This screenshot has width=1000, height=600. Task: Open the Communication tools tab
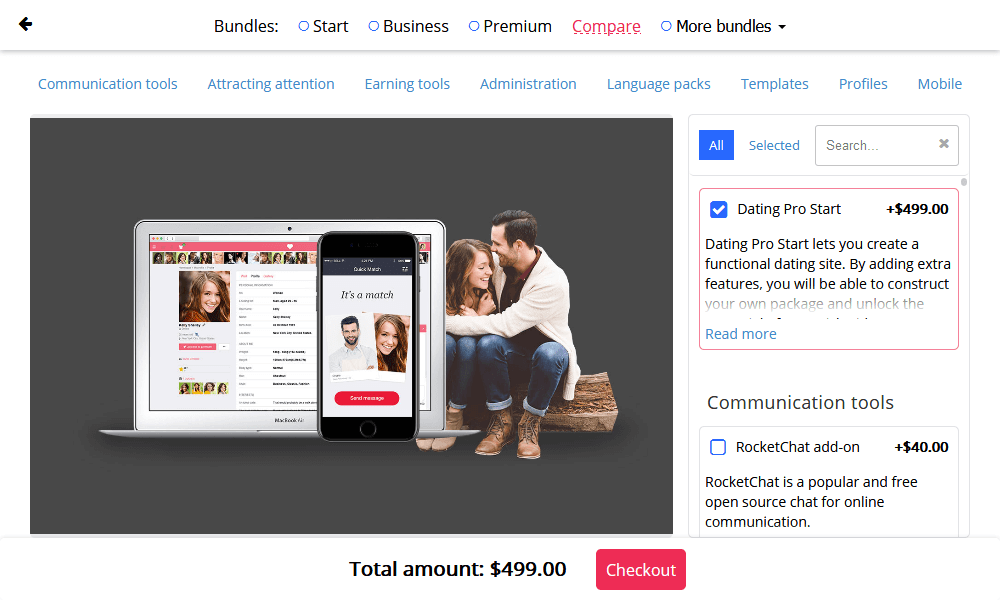[x=108, y=84]
